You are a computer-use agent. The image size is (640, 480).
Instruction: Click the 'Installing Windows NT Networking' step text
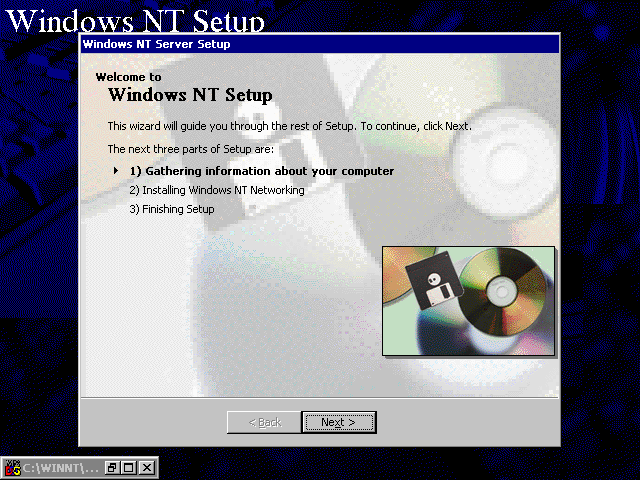pyautogui.click(x=217, y=190)
